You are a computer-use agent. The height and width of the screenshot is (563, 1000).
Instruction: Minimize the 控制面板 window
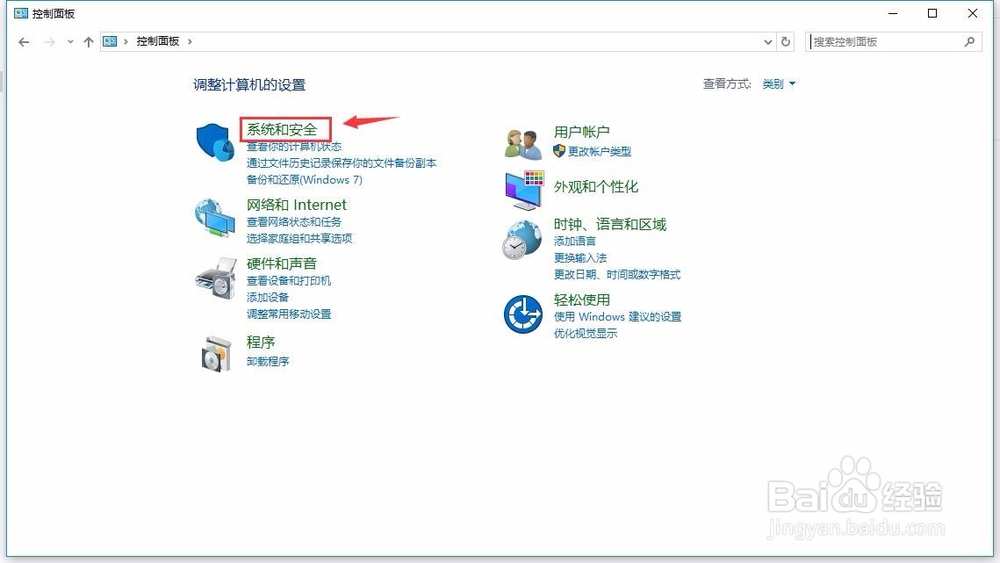pos(893,13)
